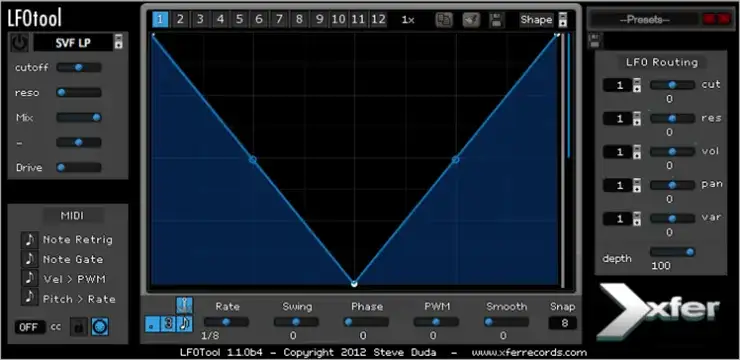Switch to graph tab 6

click(259, 20)
